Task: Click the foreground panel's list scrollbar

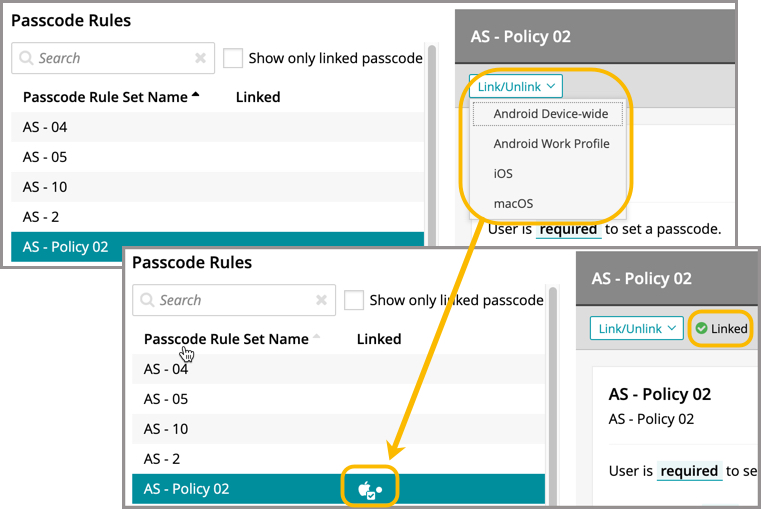Action: [x=553, y=400]
